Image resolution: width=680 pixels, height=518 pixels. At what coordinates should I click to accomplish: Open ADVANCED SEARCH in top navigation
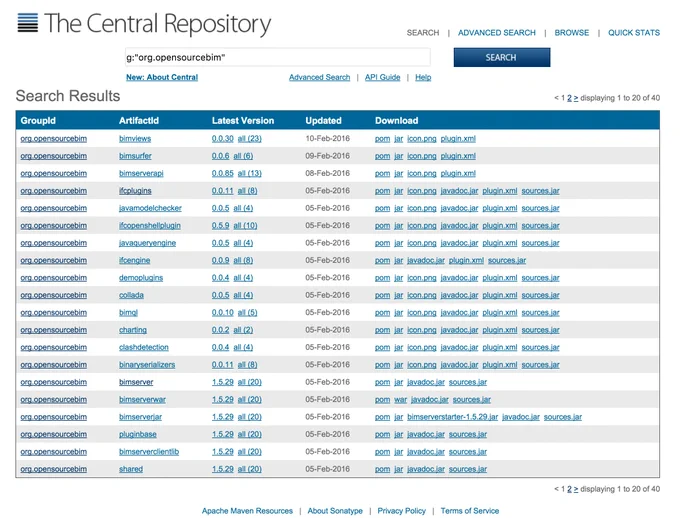click(497, 33)
